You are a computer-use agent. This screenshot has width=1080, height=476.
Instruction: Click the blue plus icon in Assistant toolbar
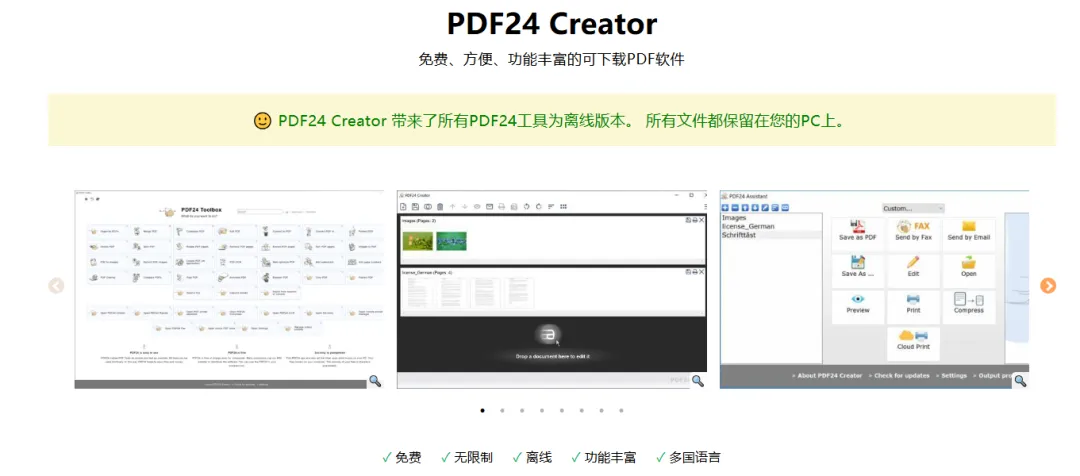pos(725,208)
